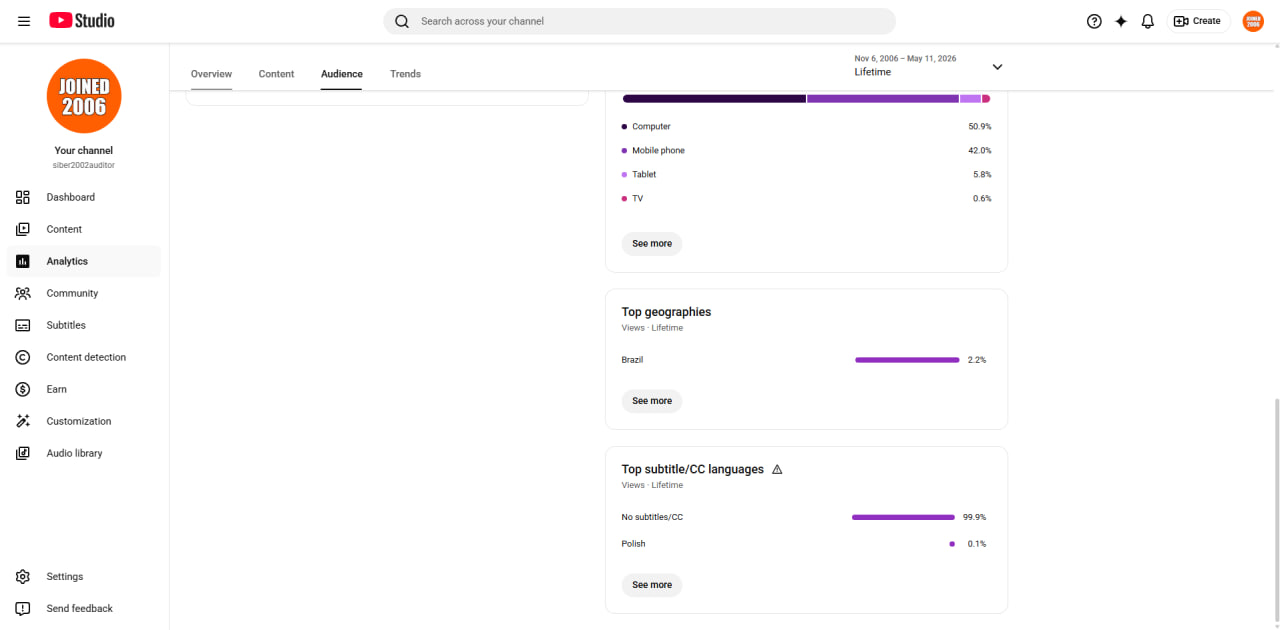Viewport: 1280px width, 630px height.
Task: Click the Nov 6, 2006 – May 11, 2026 date text
Action: (905, 58)
